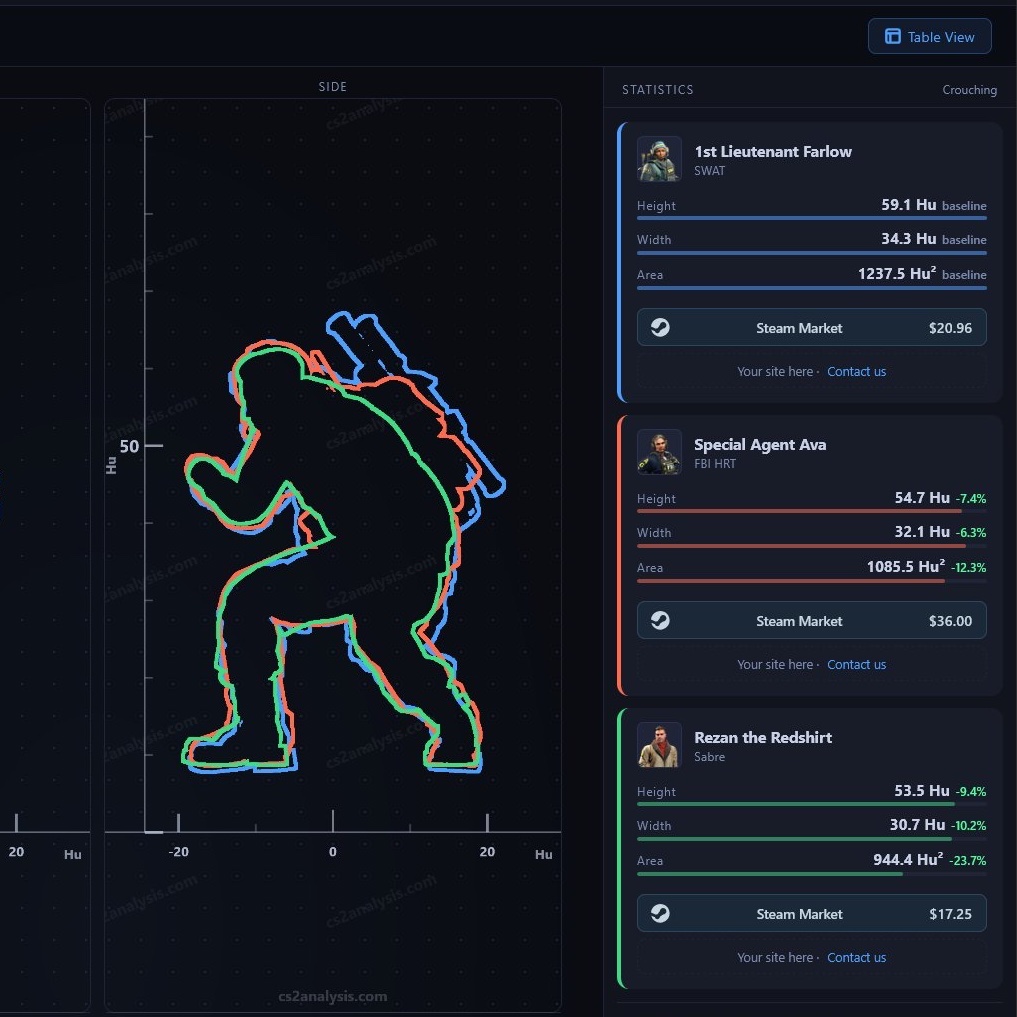Click Farlow height value 59.1 Hu
The image size is (1017, 1017).
click(x=908, y=205)
